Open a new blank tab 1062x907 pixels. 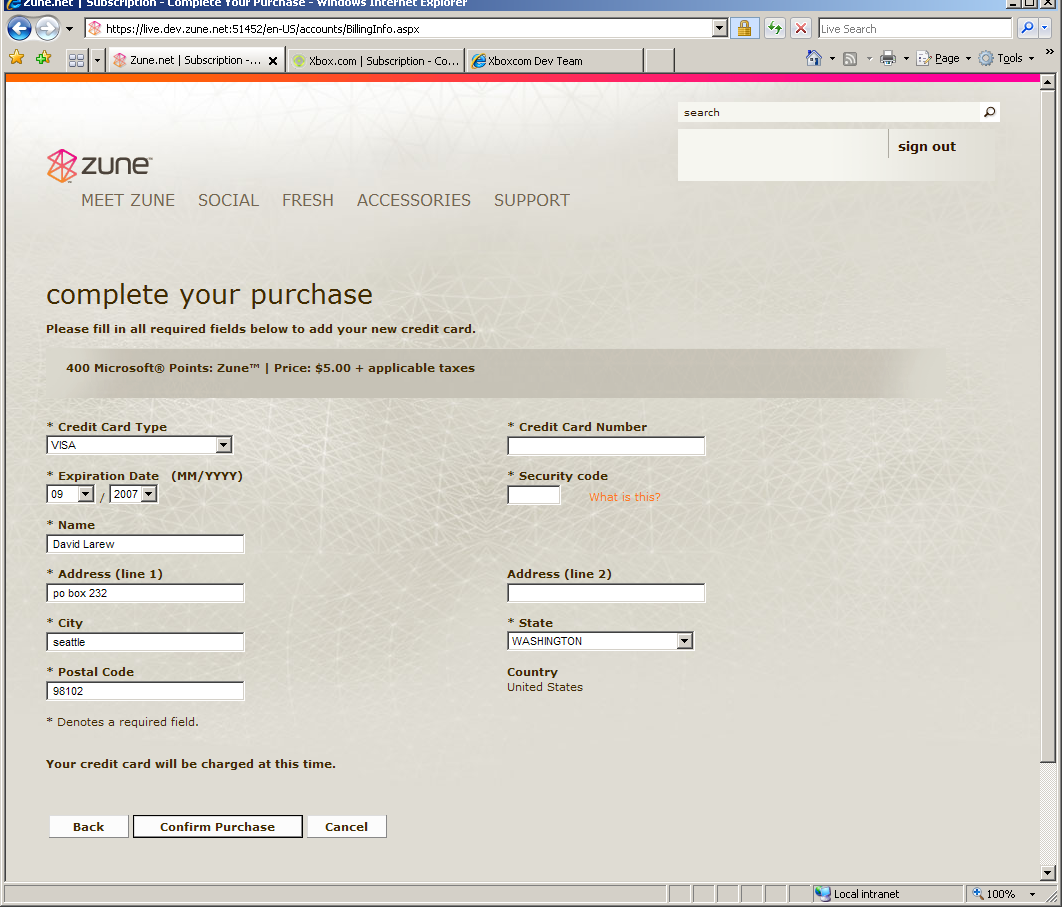pos(660,60)
